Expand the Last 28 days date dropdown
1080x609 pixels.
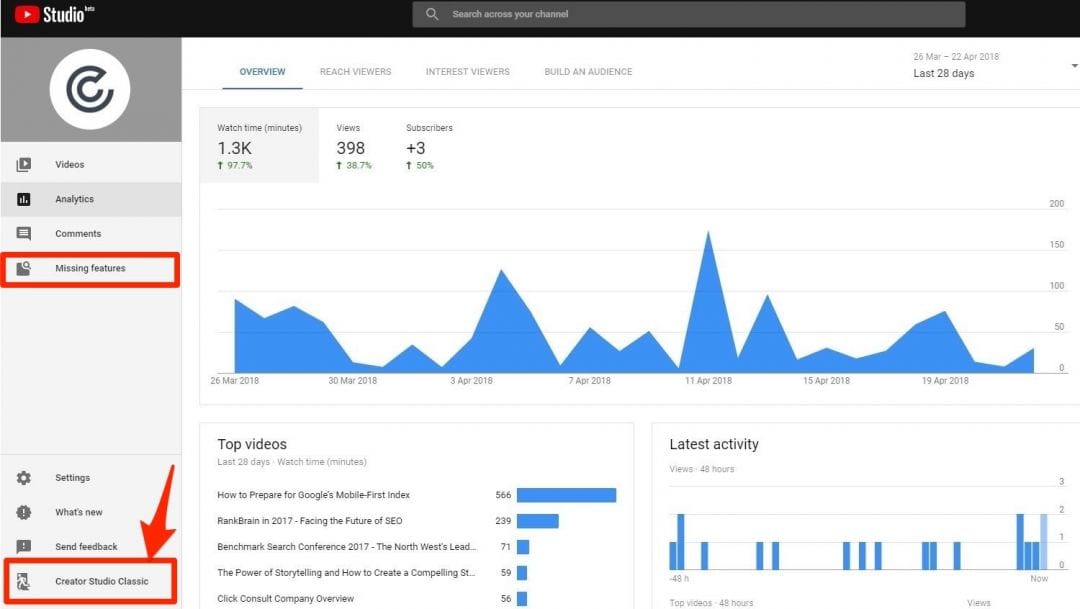(x=1074, y=66)
